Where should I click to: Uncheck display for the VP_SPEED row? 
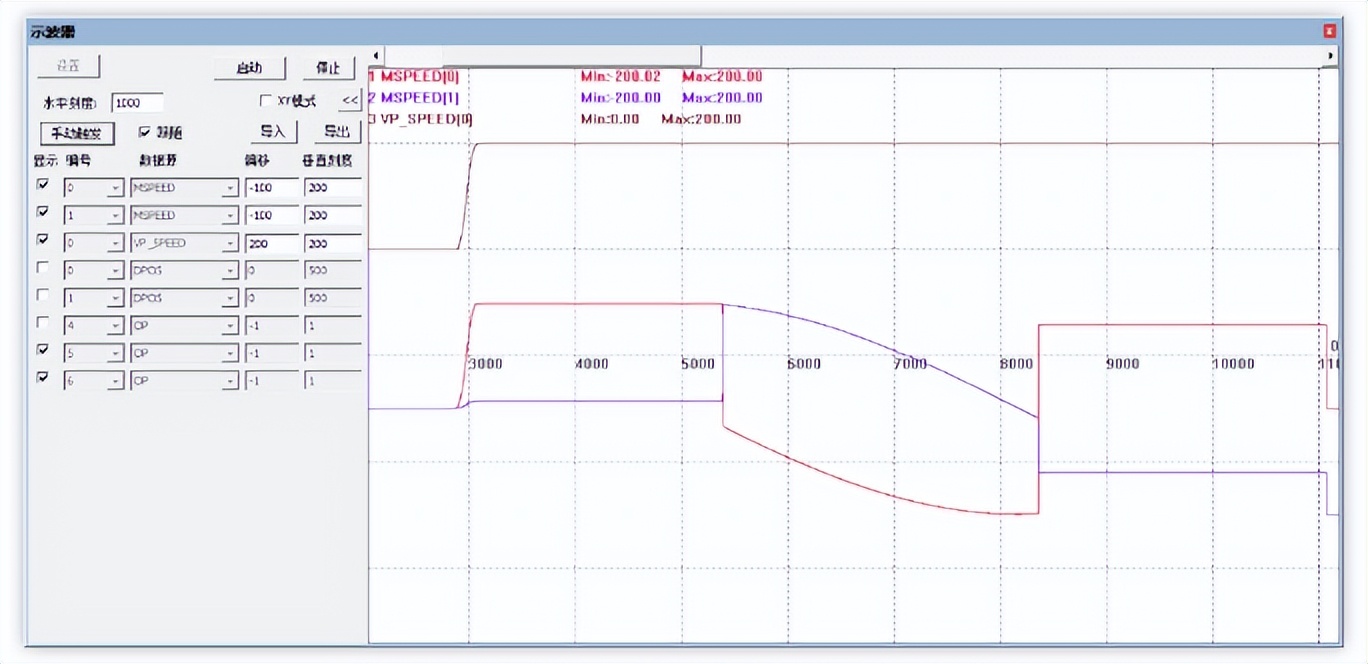(x=42, y=240)
